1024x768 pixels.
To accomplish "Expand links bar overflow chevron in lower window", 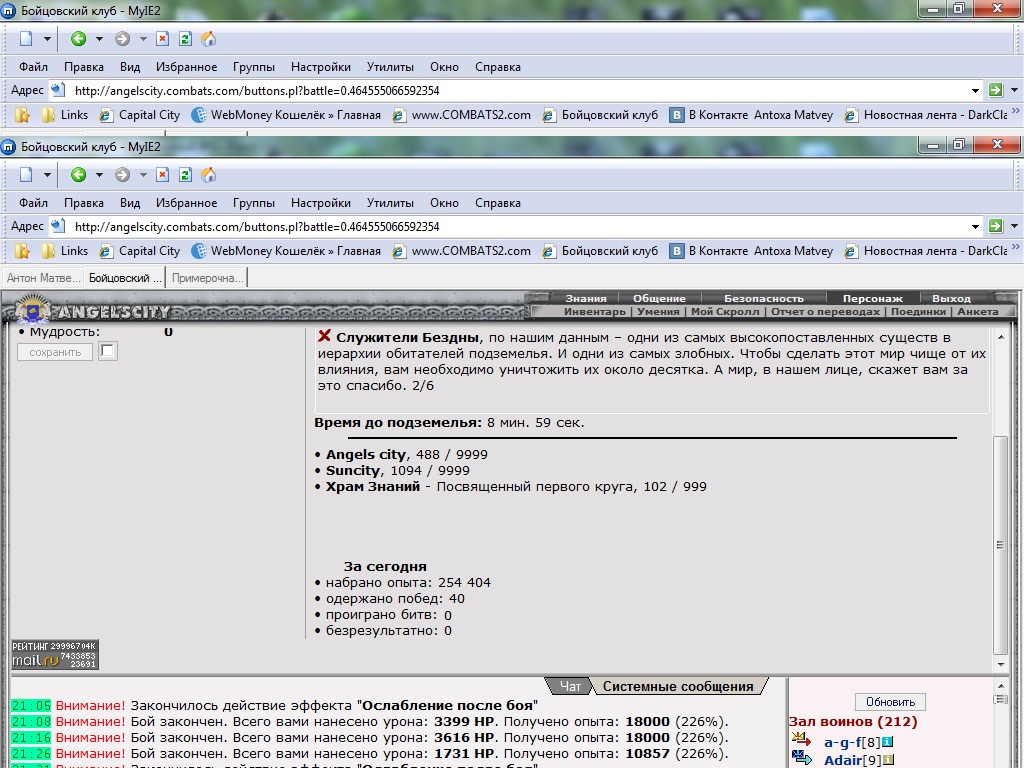I will 1016,247.
